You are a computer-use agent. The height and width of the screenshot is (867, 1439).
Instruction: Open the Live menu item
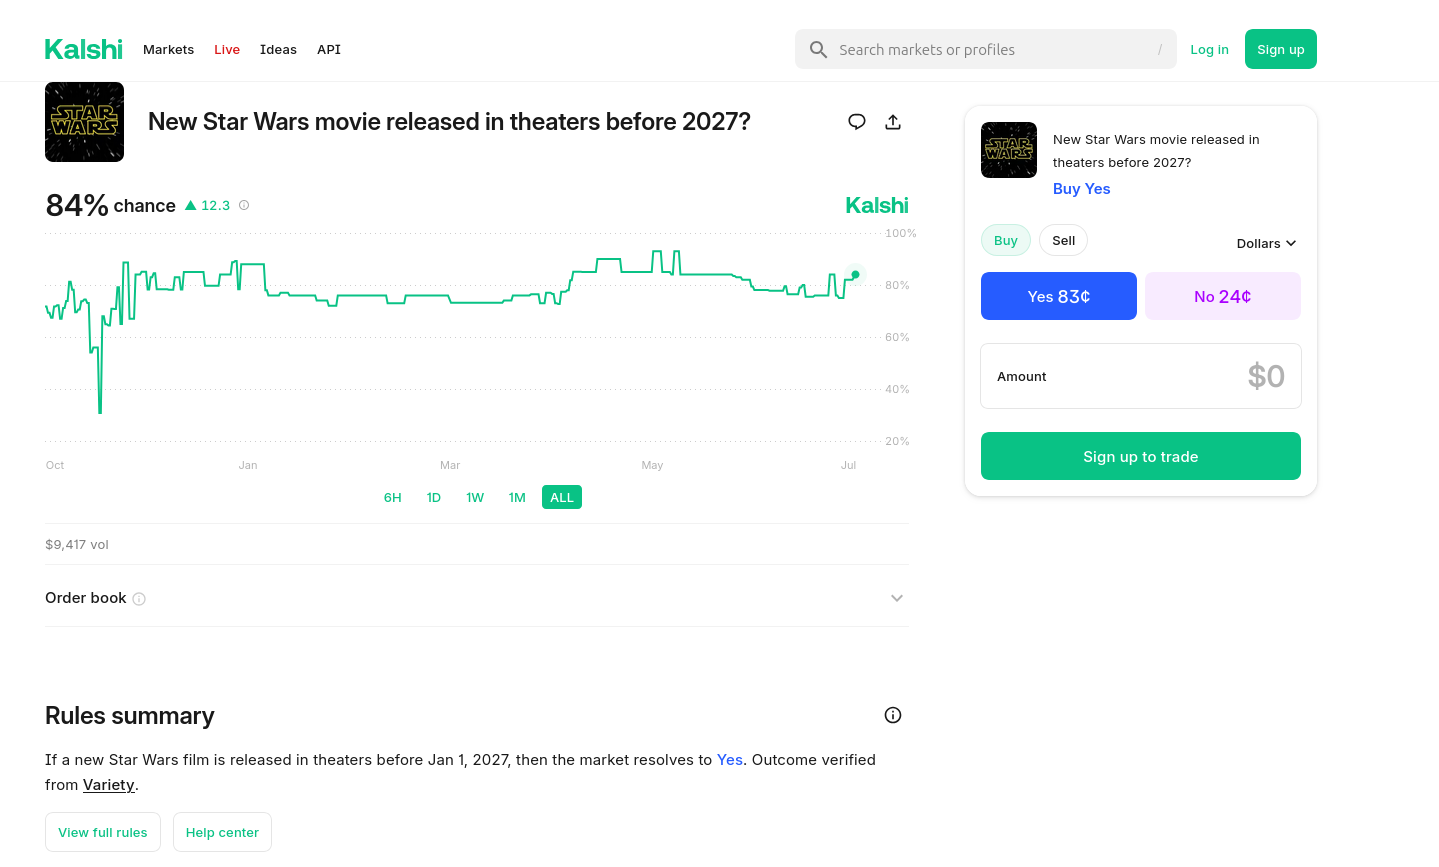tap(227, 49)
